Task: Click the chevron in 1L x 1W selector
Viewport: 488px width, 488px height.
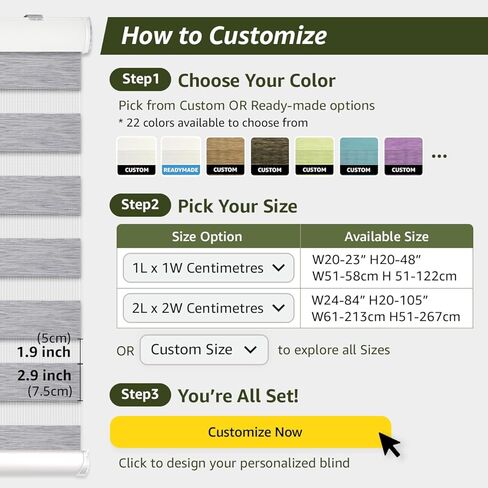Action: click(278, 268)
